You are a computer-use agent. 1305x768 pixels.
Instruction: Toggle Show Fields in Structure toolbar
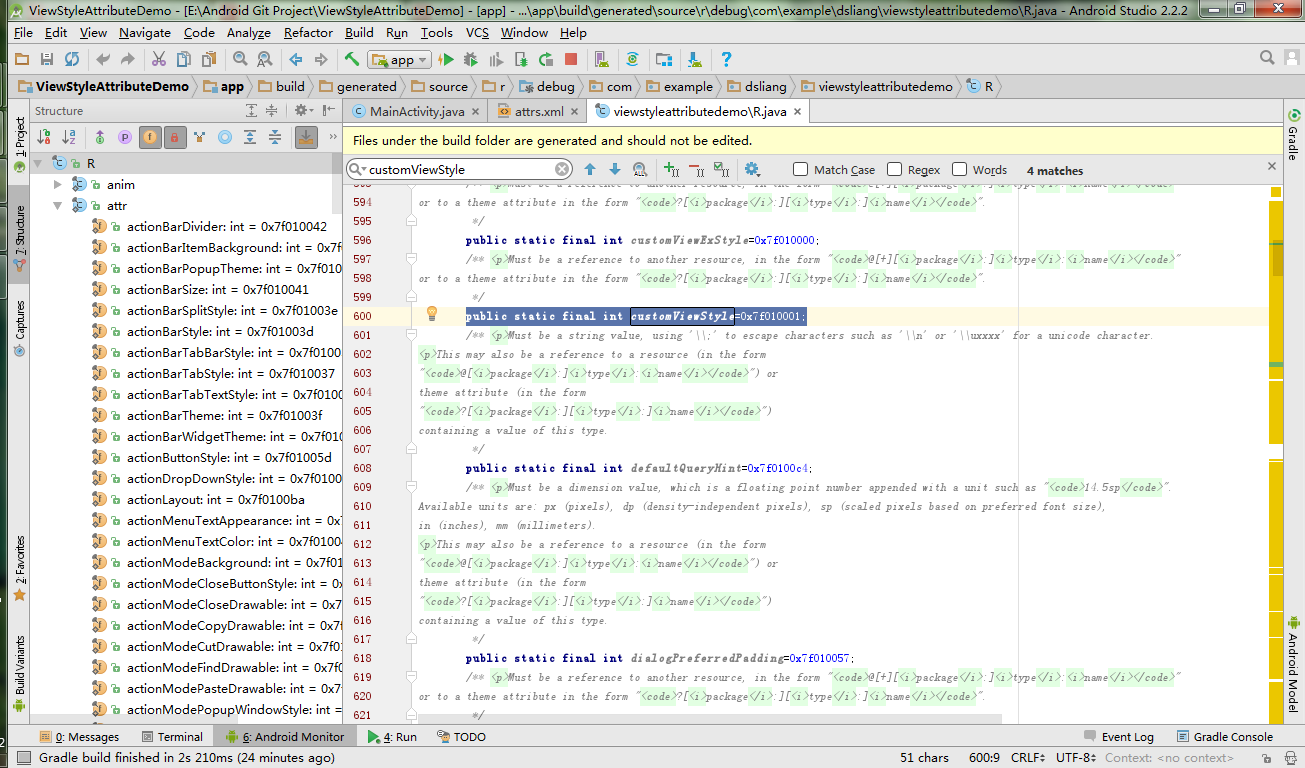click(x=150, y=137)
